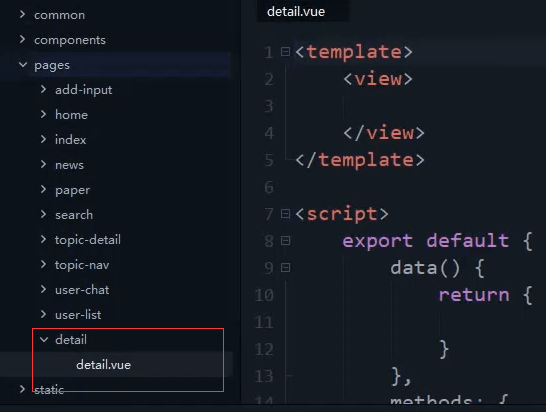Expand the add-input folder chevron

point(43,89)
